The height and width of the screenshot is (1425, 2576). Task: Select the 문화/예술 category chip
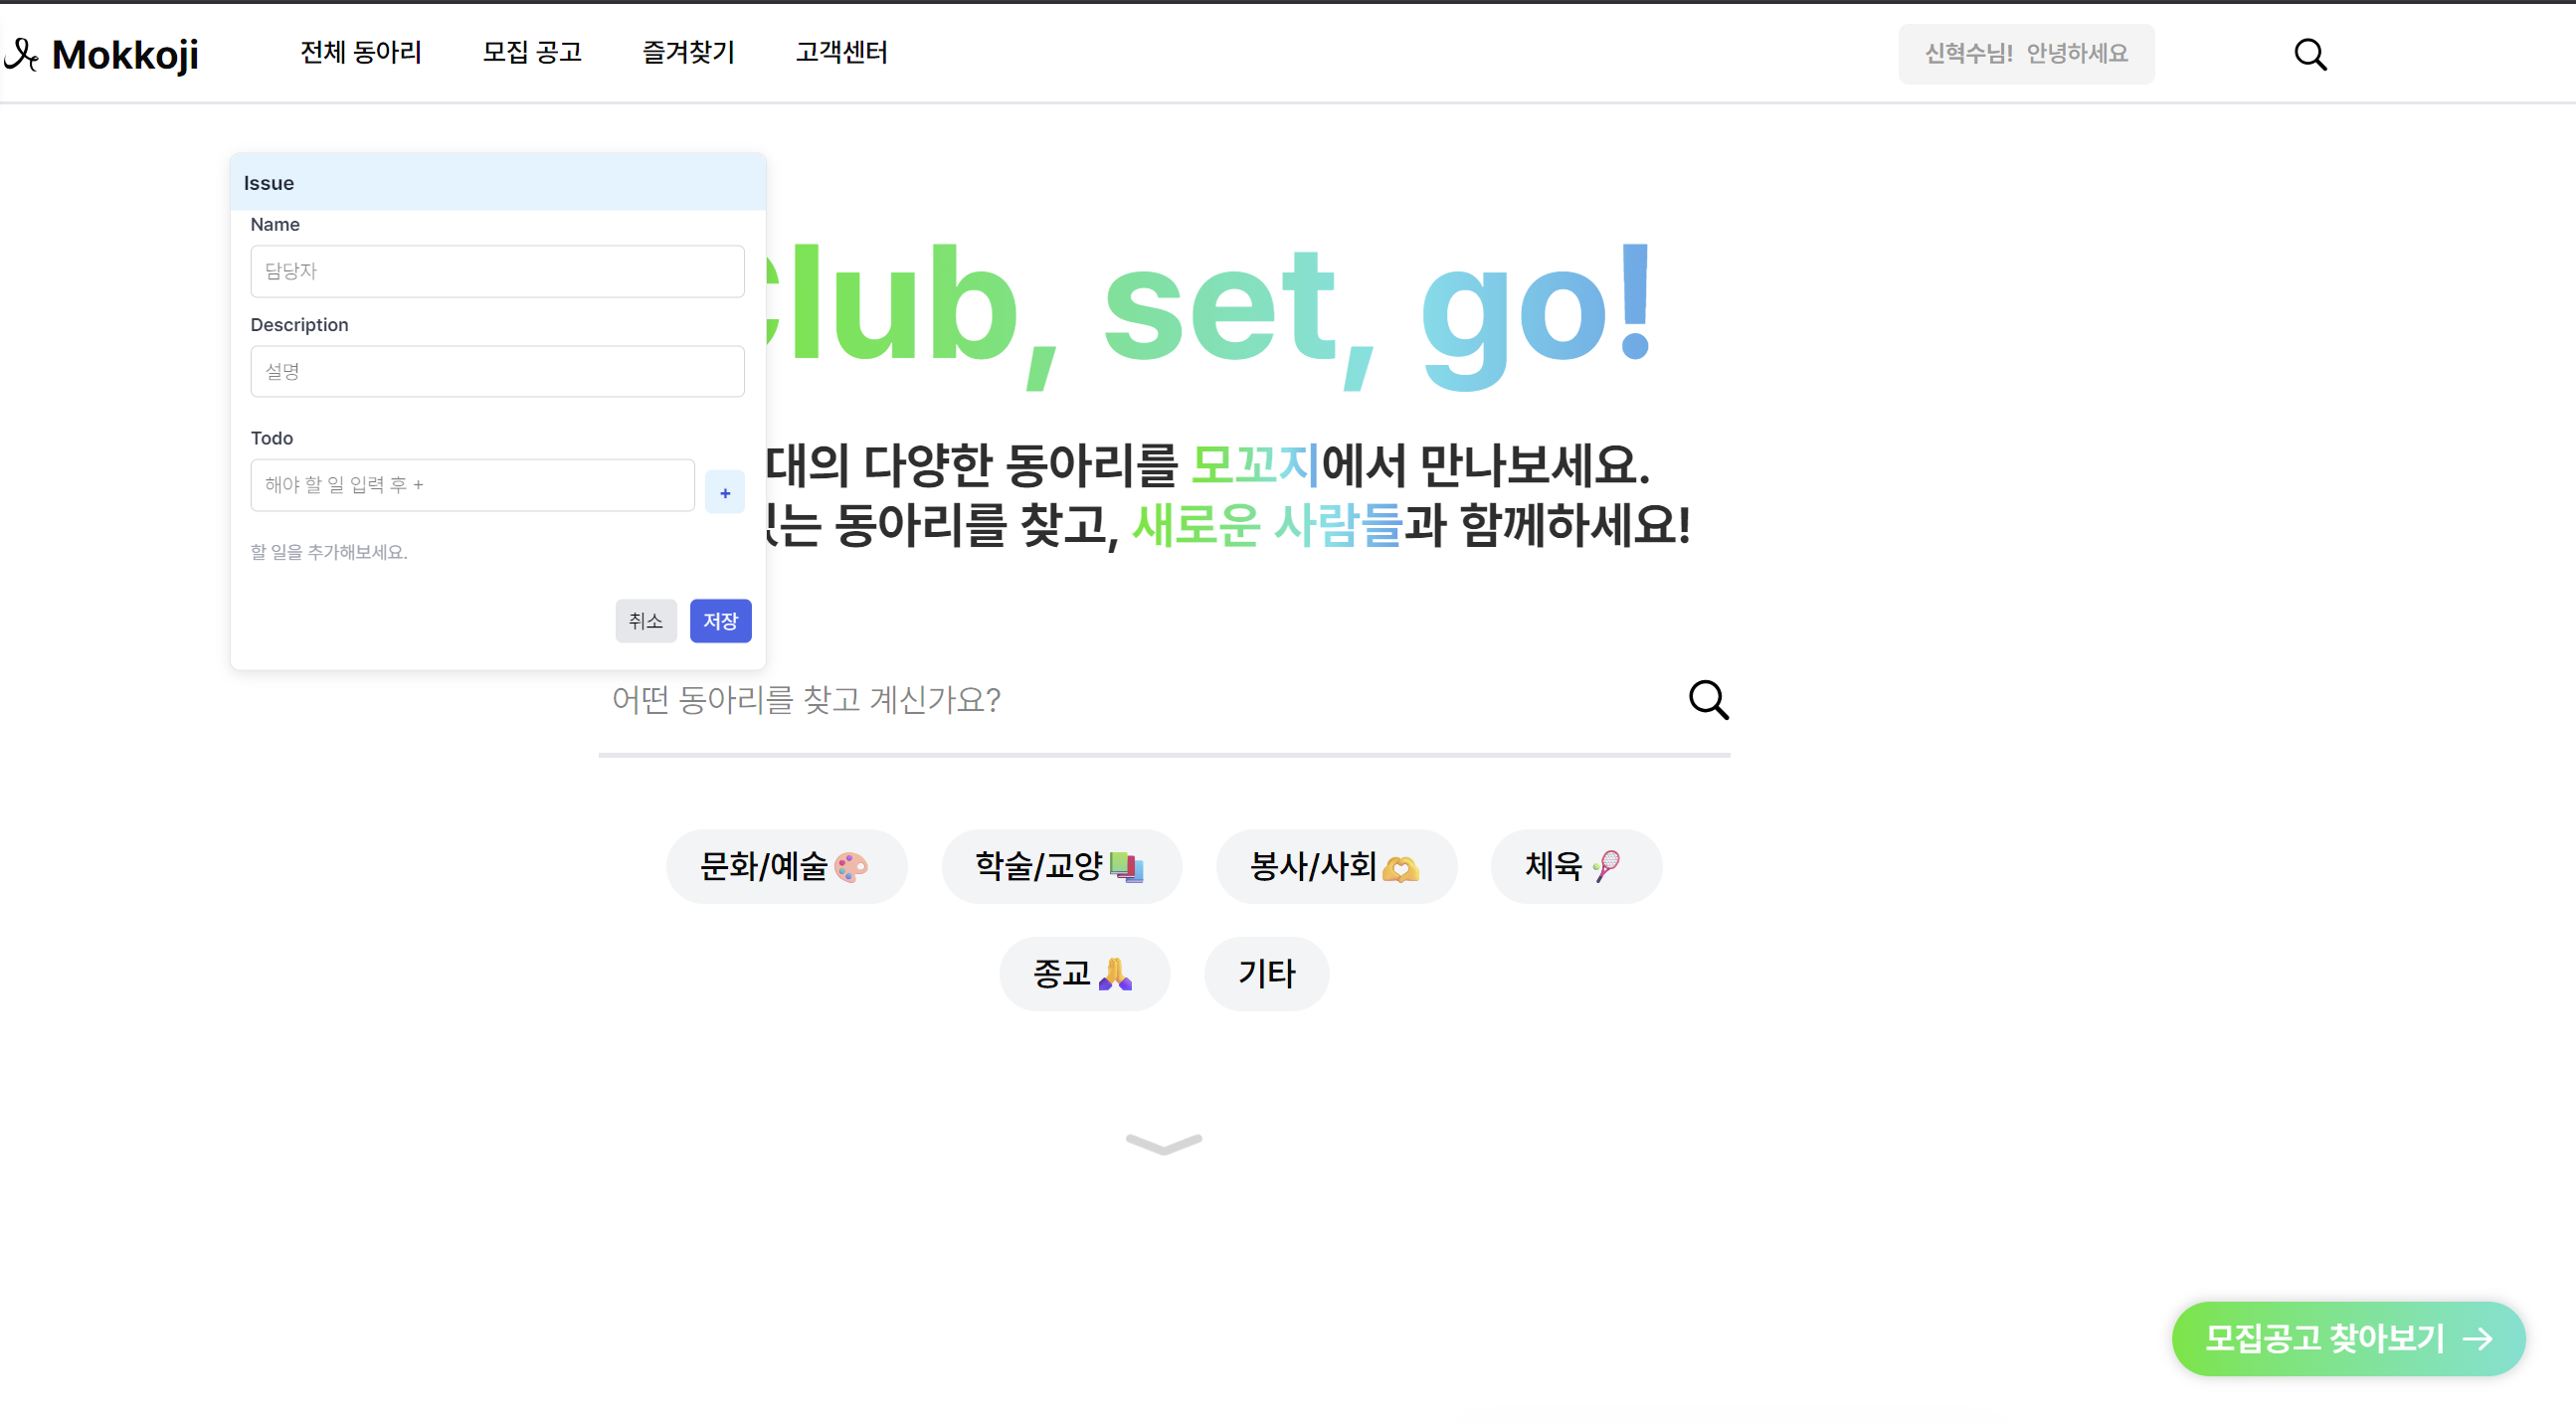tap(786, 866)
